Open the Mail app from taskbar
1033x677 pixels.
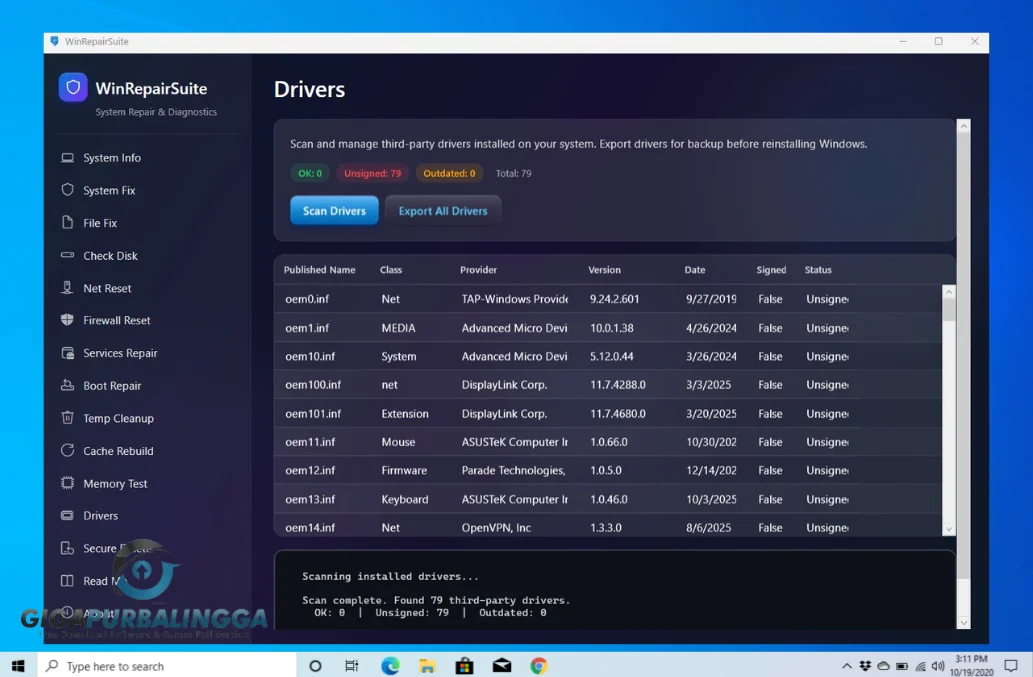pyautogui.click(x=502, y=666)
